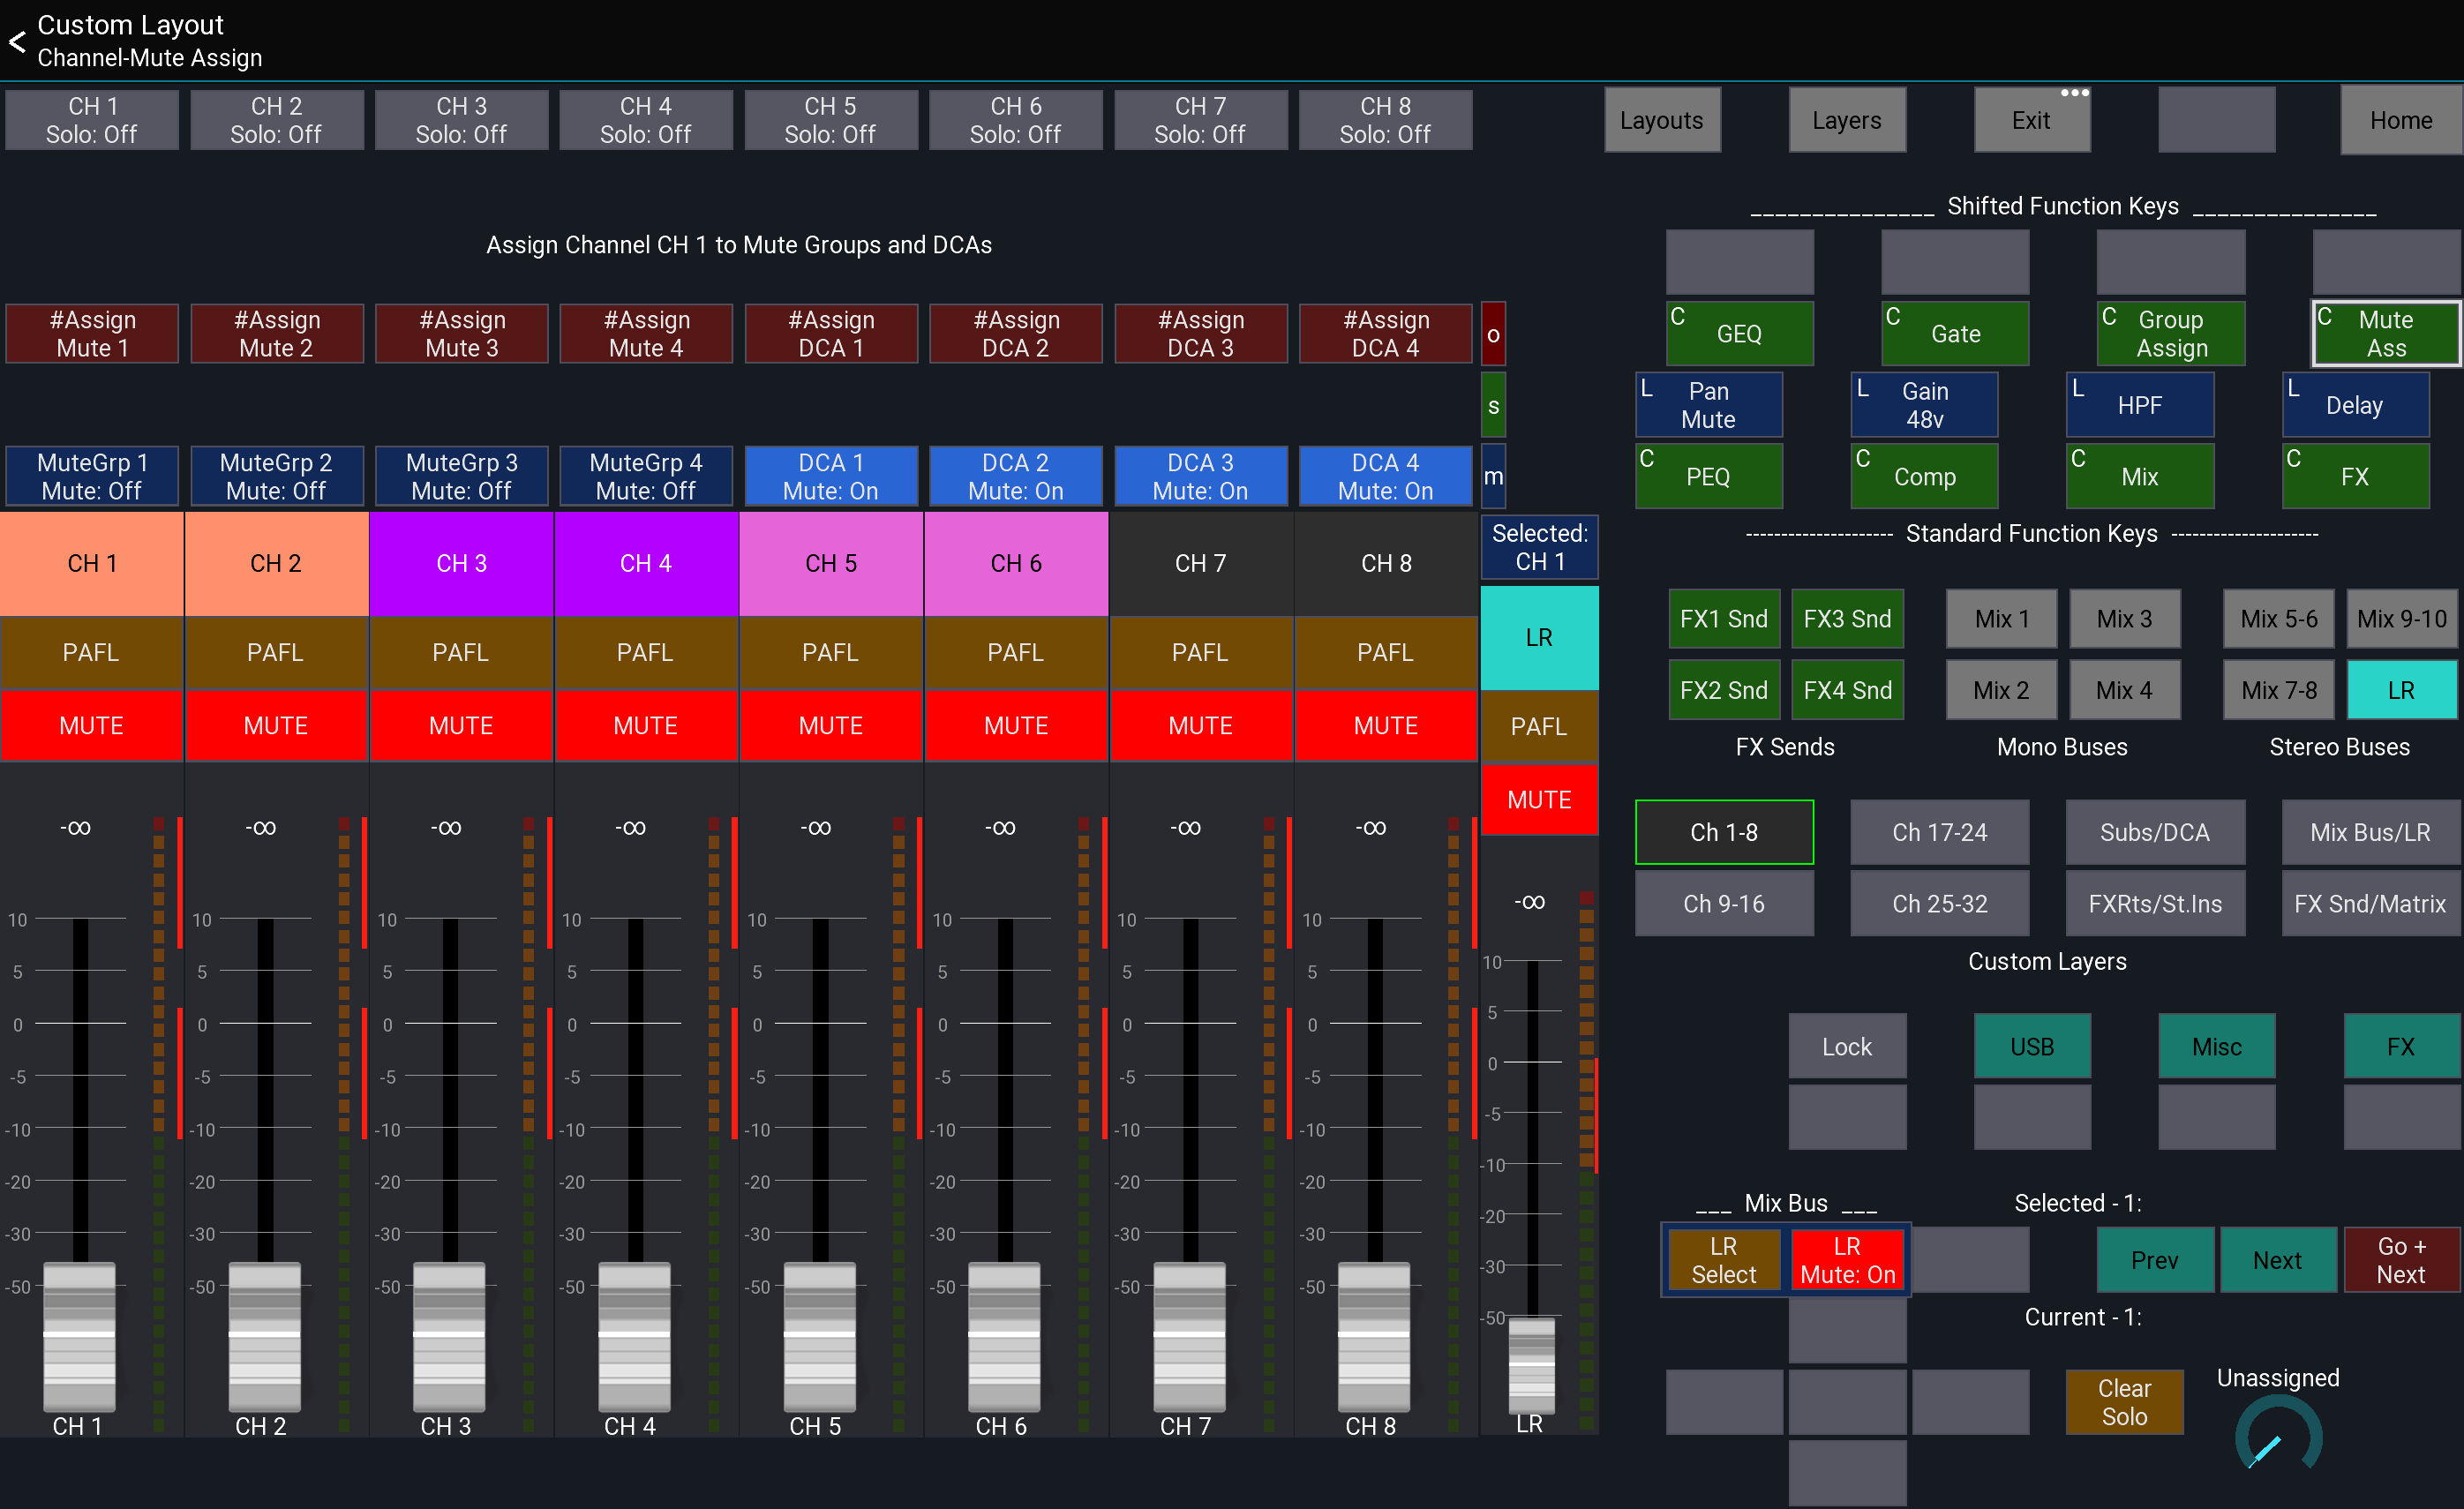Toggle CH 5 Solo button
Image resolution: width=2464 pixels, height=1509 pixels.
tap(830, 120)
